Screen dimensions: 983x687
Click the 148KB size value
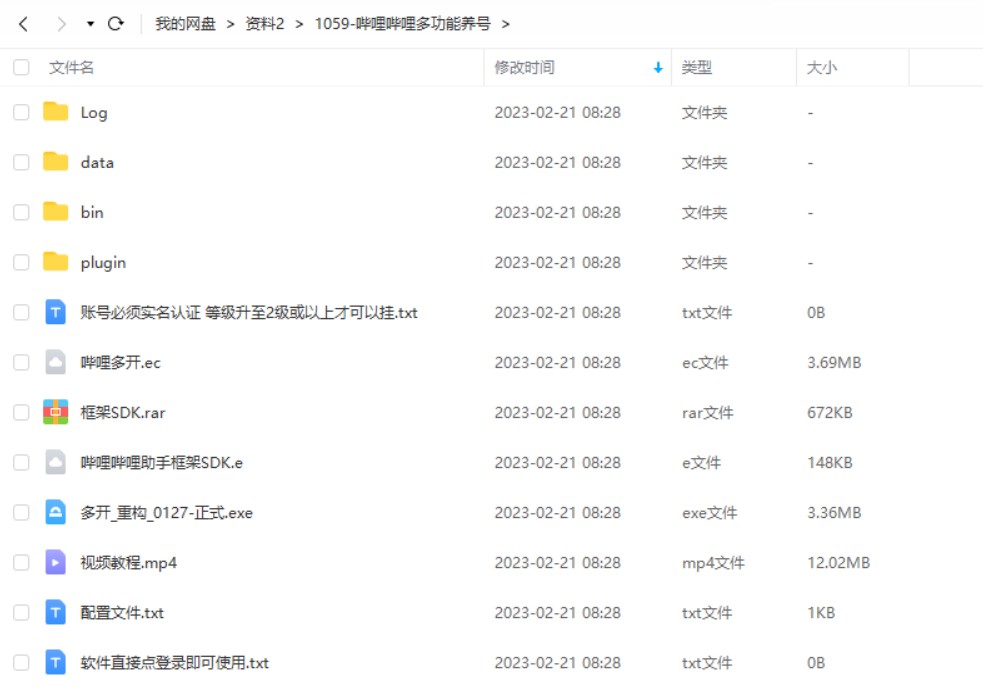[829, 463]
